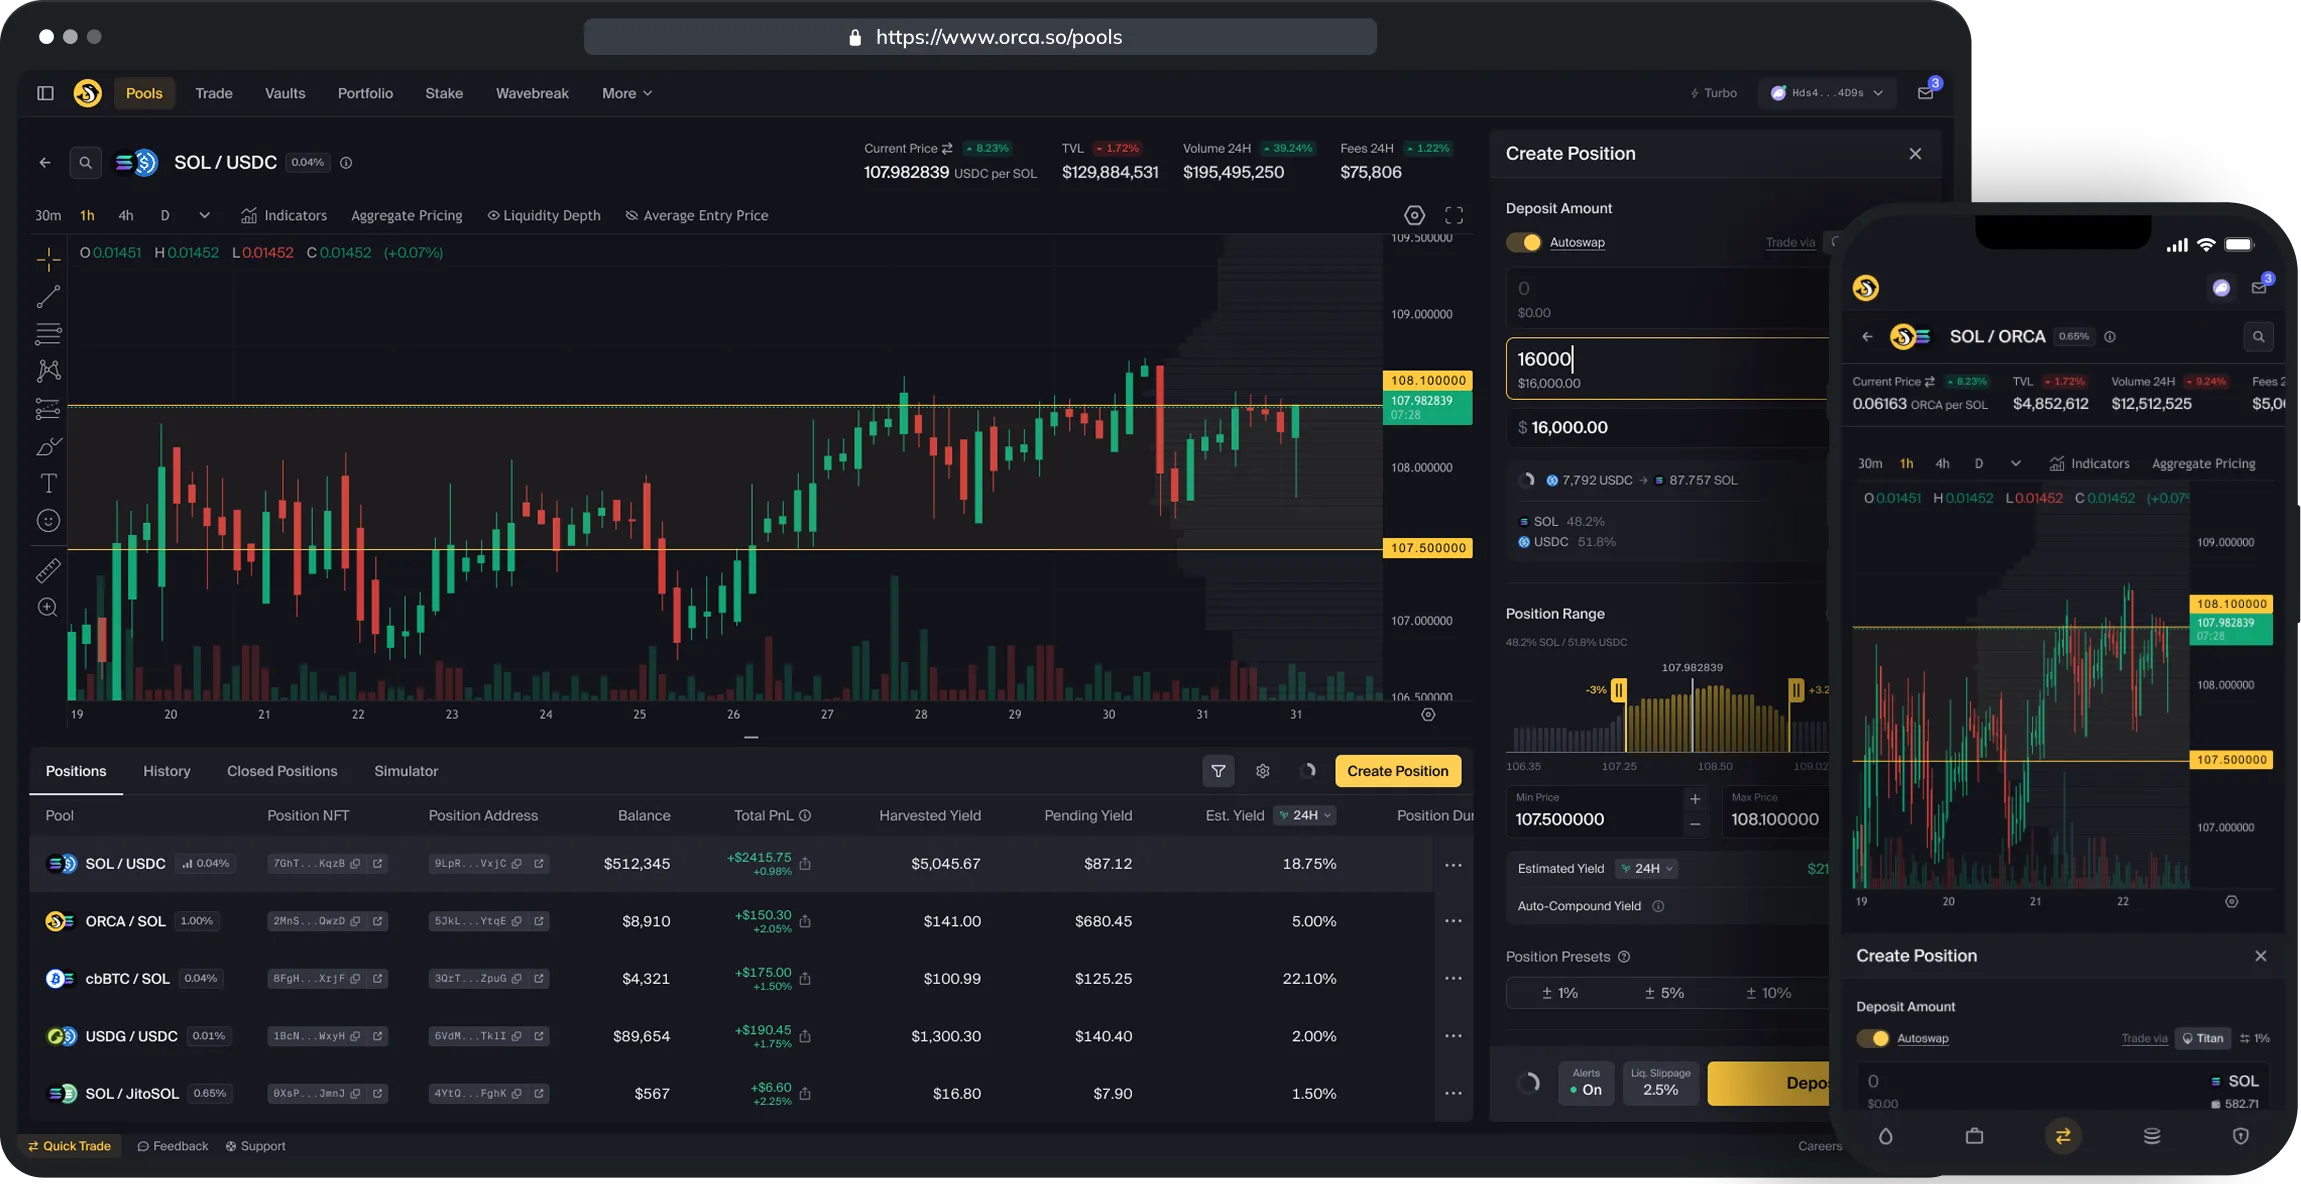Open search in phone SOL / ORCA header
2301x1184 pixels.
click(2258, 337)
